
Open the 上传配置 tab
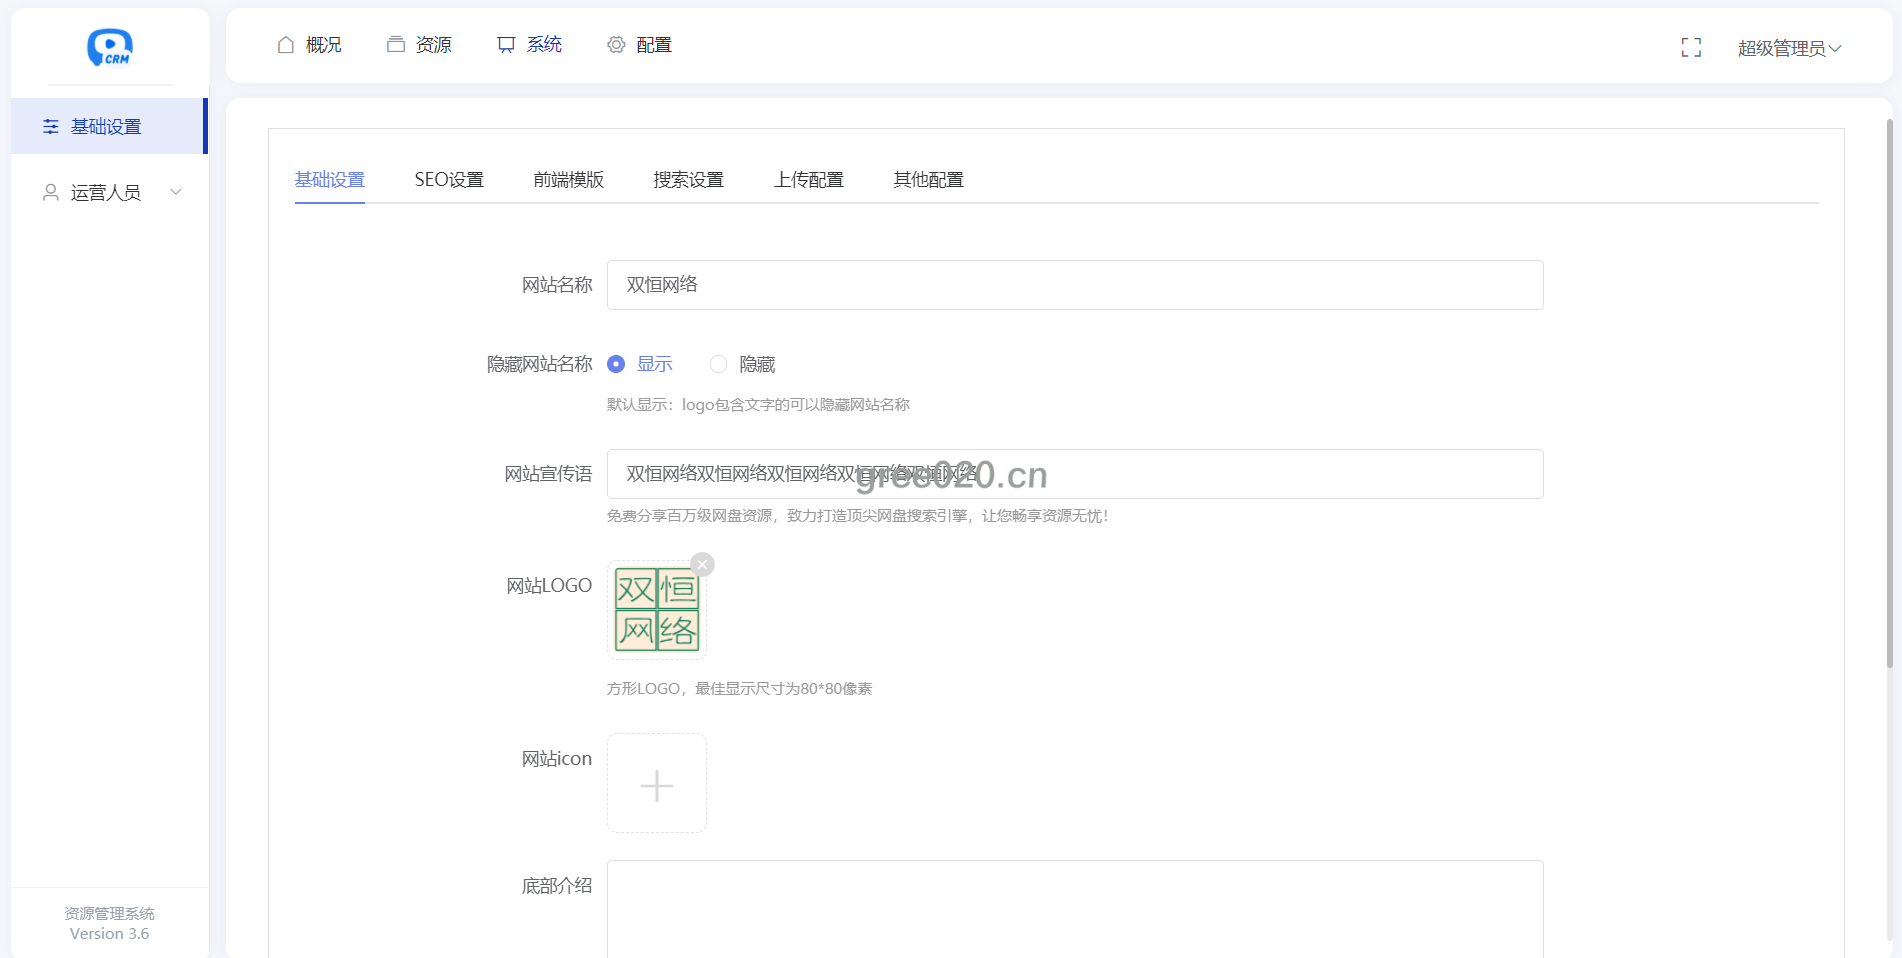(808, 180)
